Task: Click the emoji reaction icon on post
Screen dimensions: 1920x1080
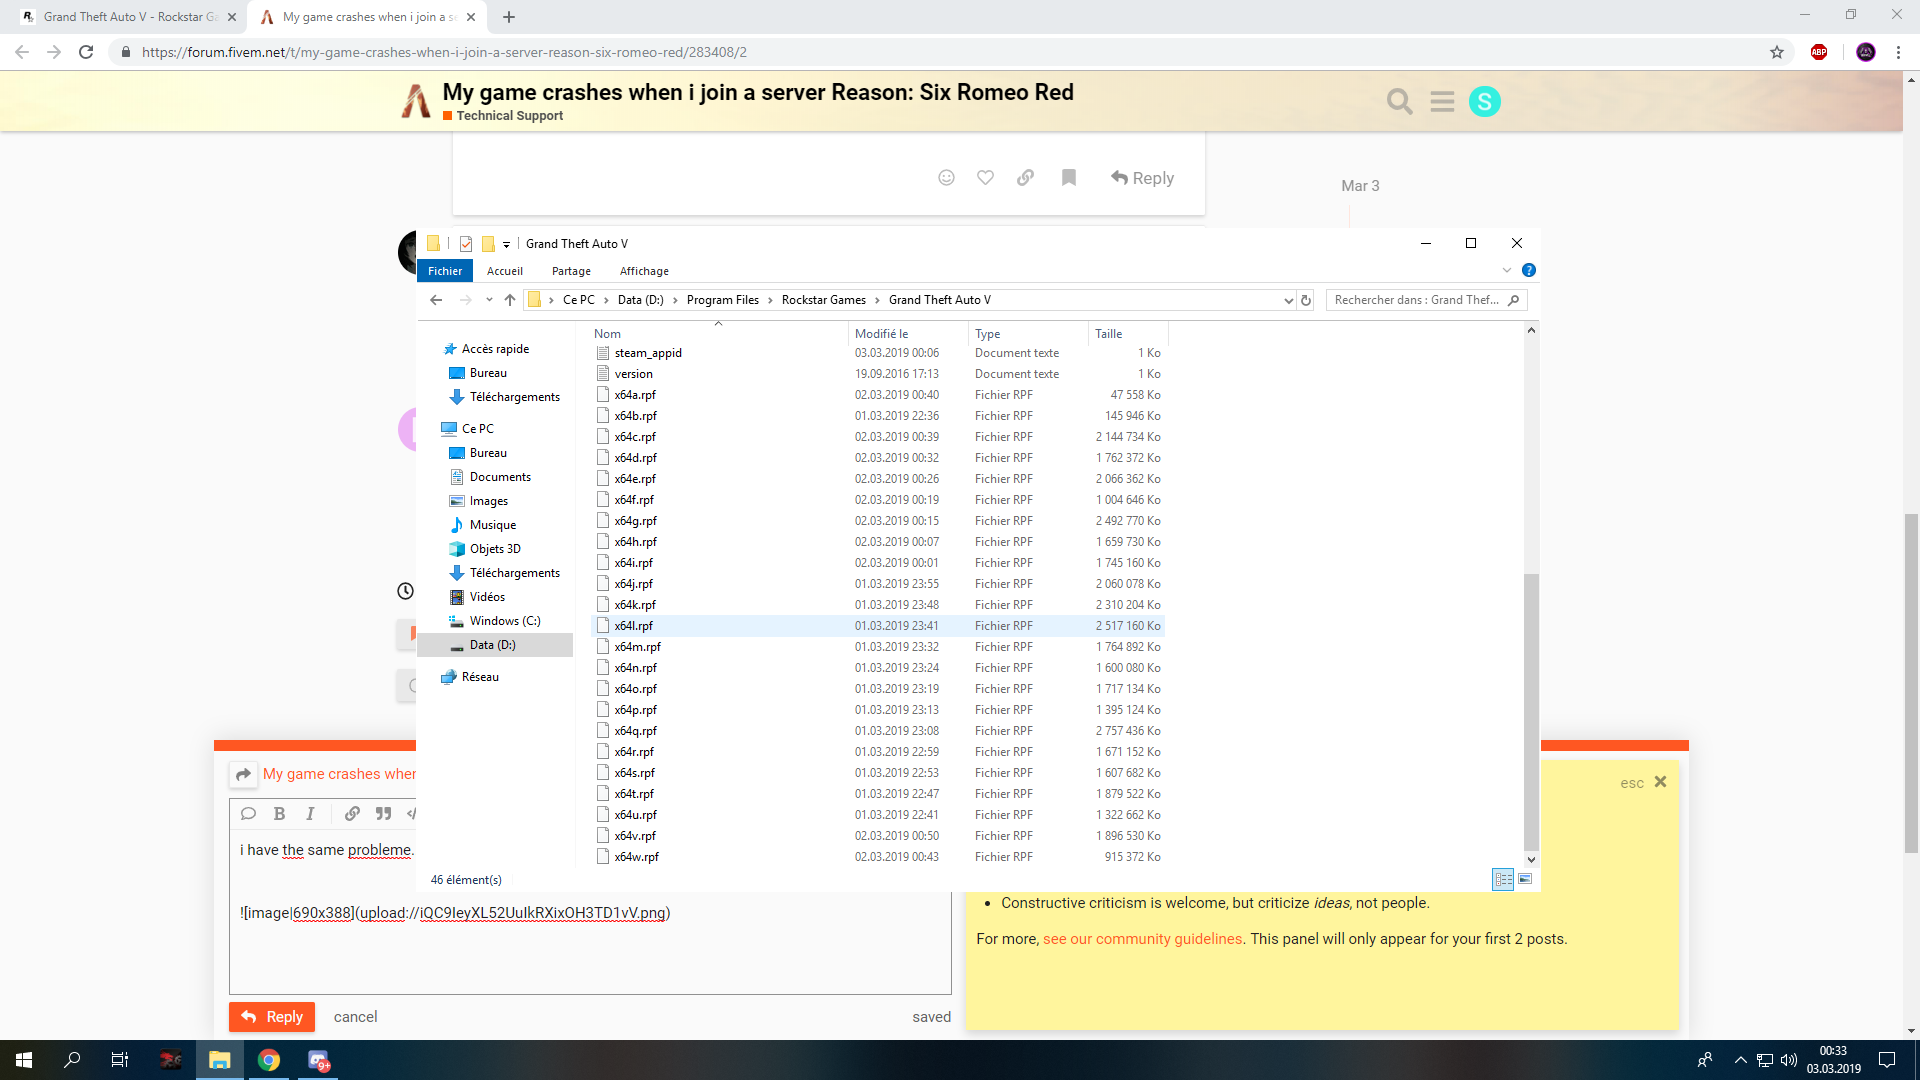Action: pyautogui.click(x=946, y=177)
